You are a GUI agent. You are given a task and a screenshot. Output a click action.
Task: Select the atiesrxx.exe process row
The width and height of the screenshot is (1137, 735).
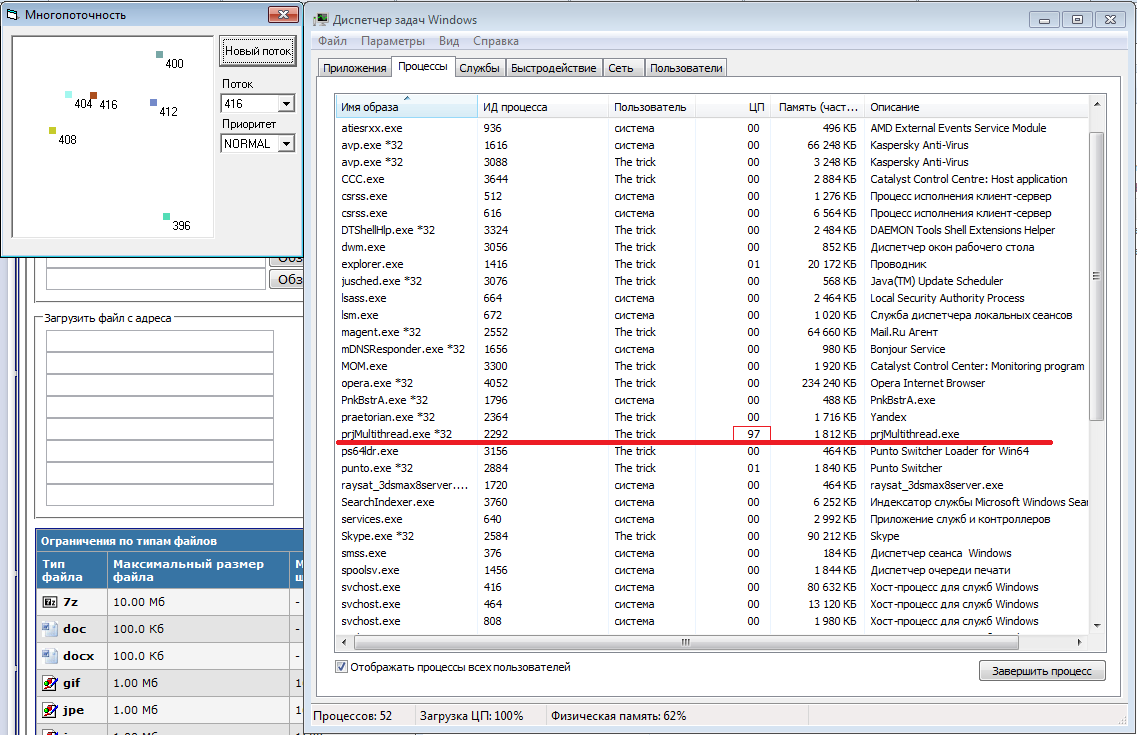712,128
